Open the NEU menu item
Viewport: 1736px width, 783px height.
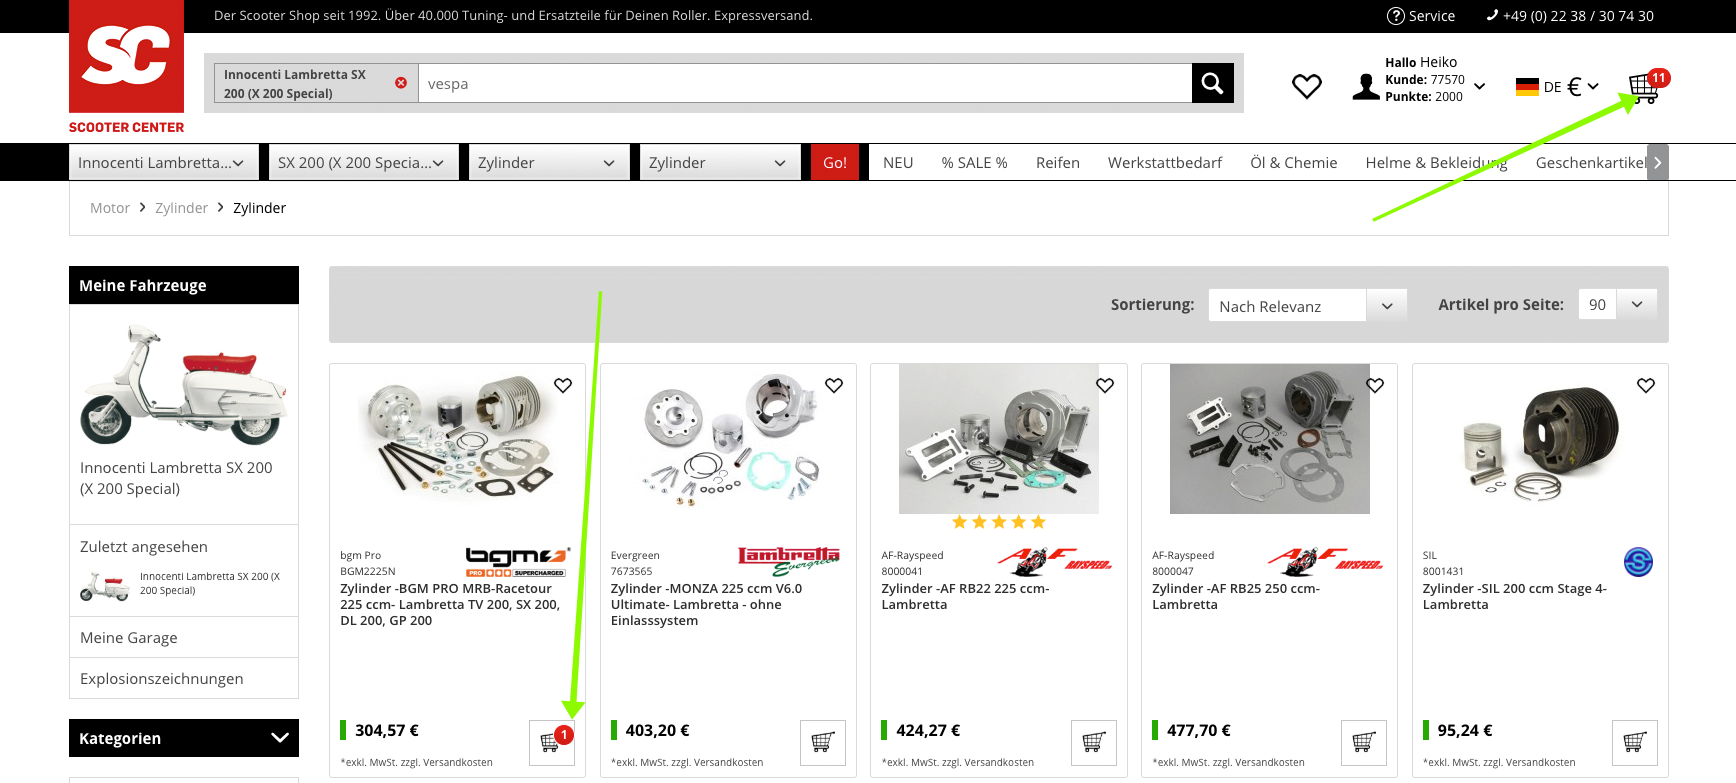[898, 163]
